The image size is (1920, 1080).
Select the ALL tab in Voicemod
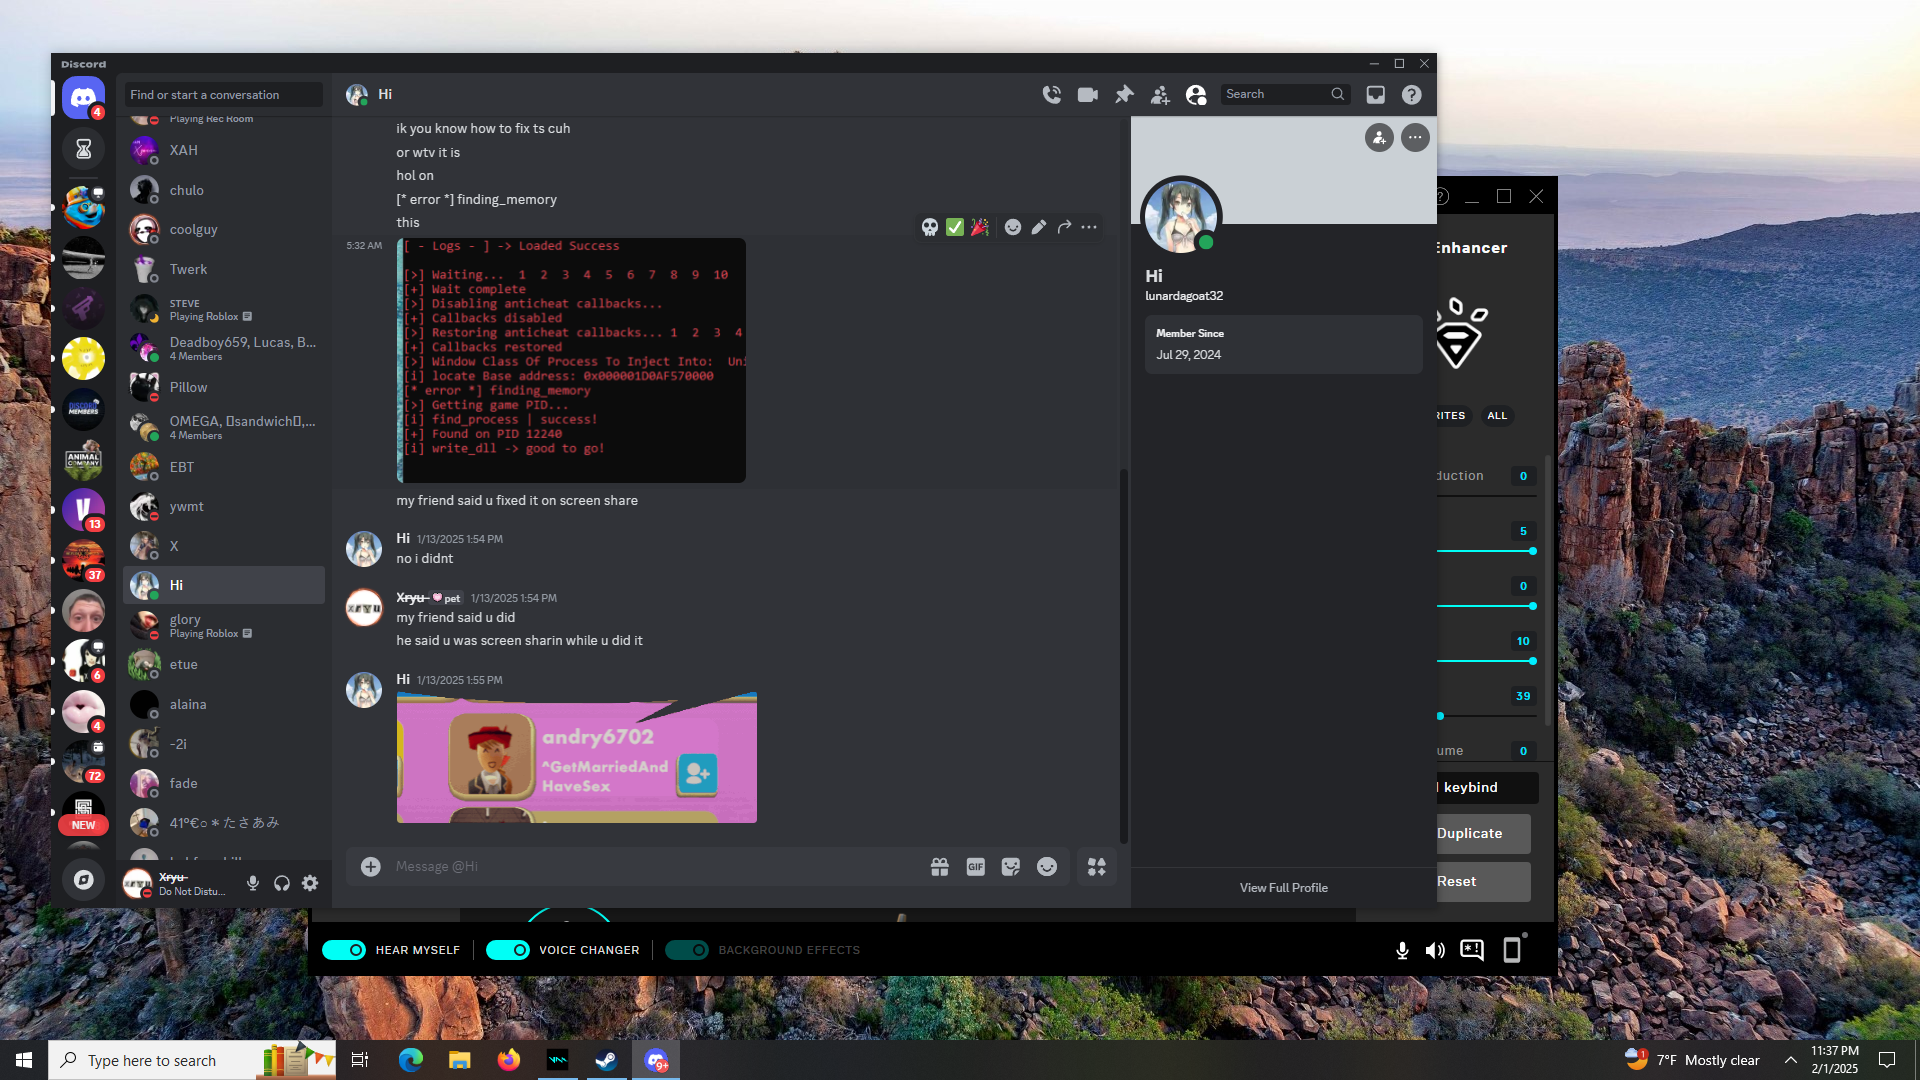click(x=1496, y=416)
